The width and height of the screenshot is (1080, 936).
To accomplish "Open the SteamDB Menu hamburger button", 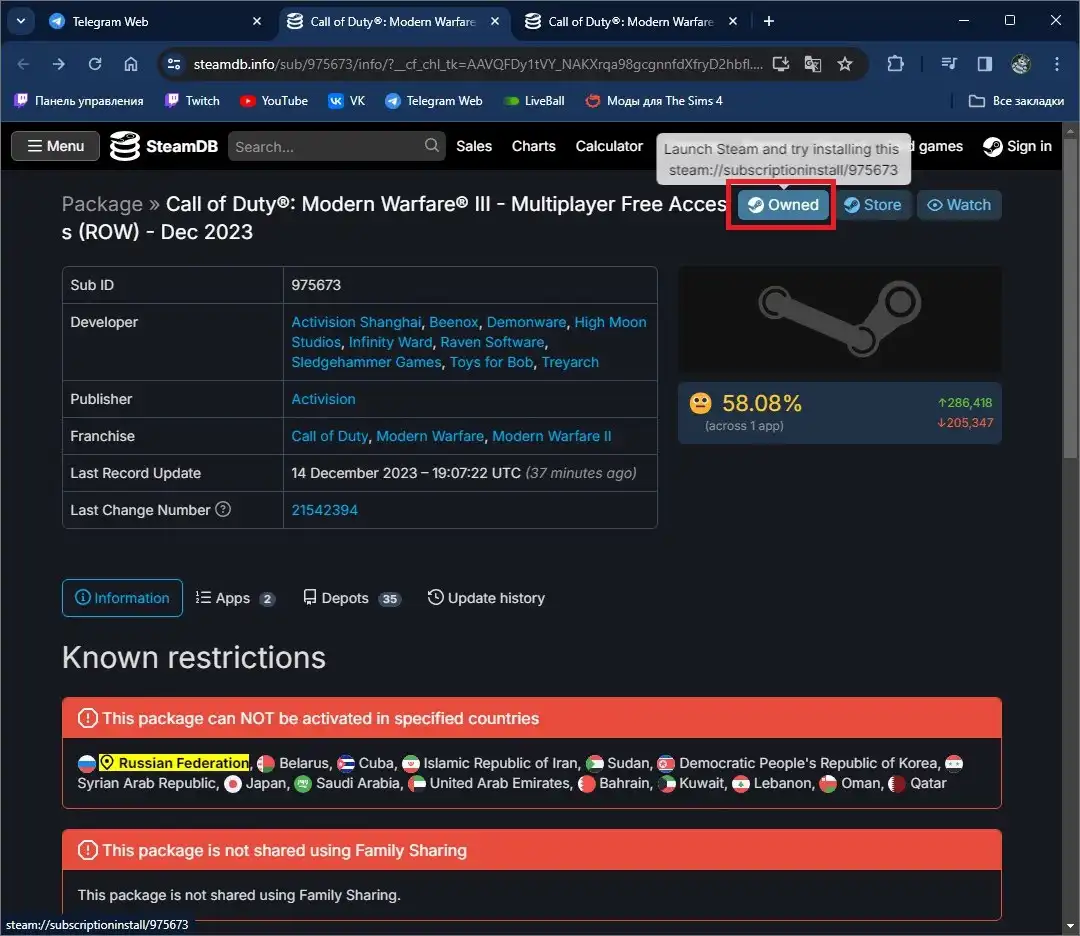I will click(x=55, y=146).
